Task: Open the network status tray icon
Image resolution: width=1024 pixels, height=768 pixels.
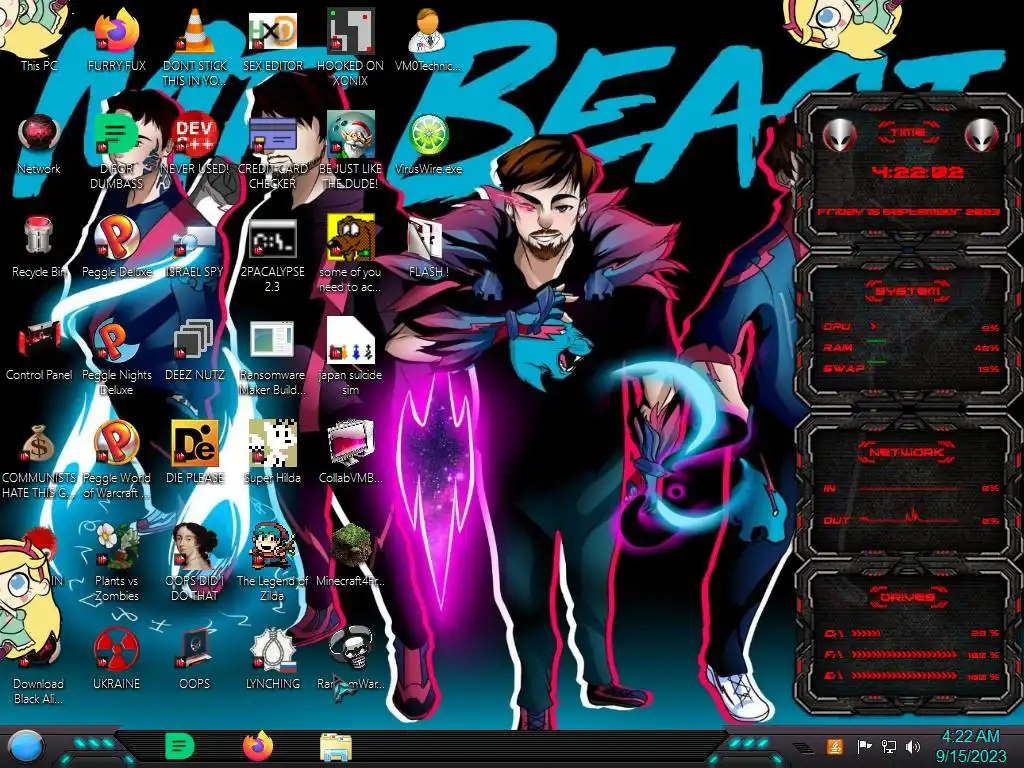Action: (x=889, y=746)
